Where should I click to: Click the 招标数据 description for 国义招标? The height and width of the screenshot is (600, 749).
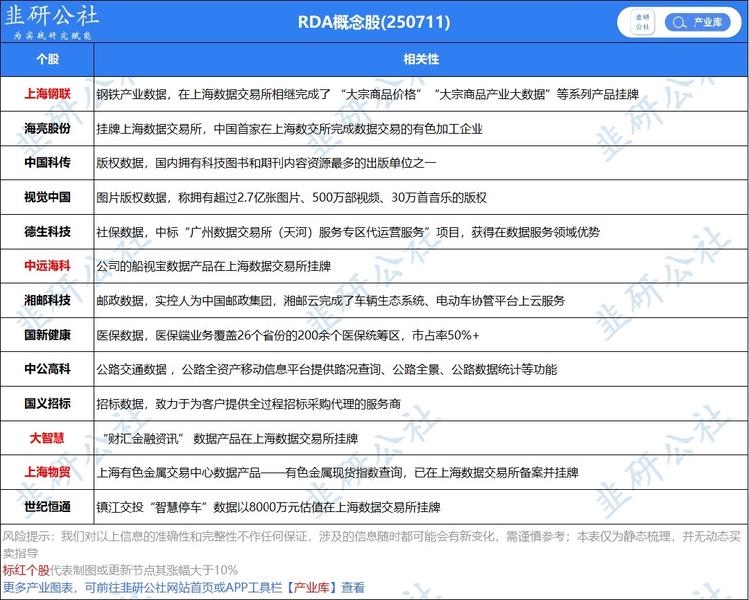tap(248, 404)
